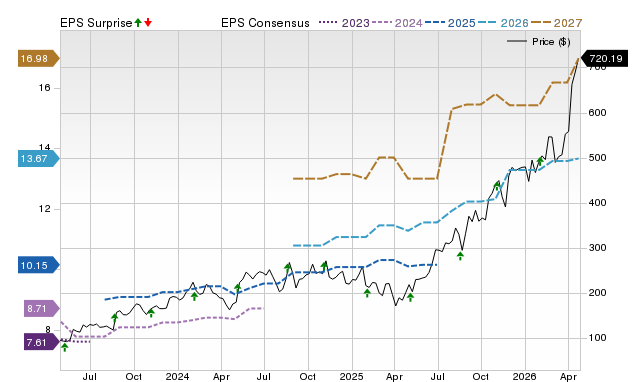The image size is (640, 382).
Task: Click the 500 price axis label
Action: click(597, 158)
